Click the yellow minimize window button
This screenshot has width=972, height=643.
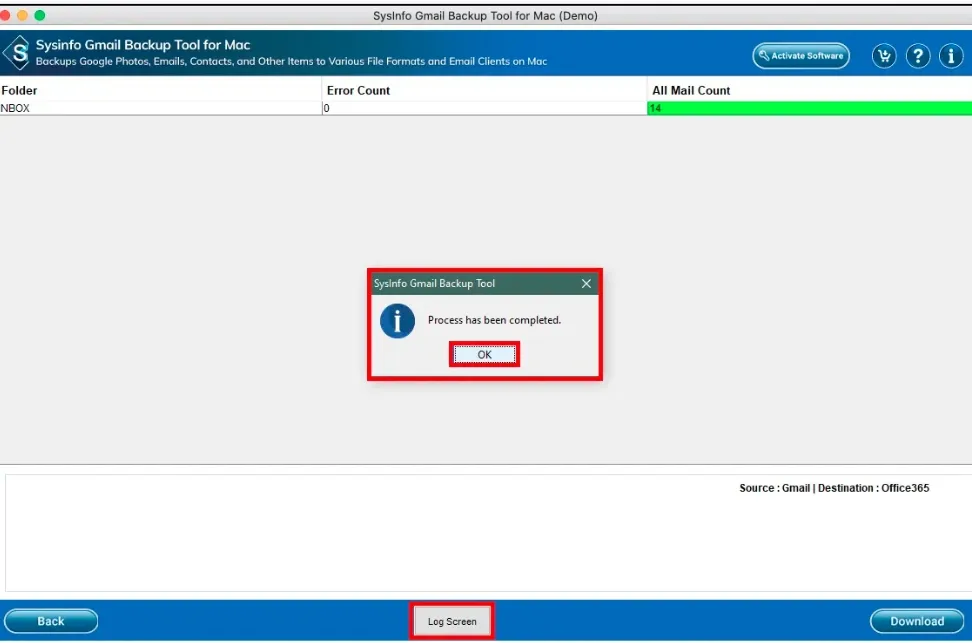point(22,15)
